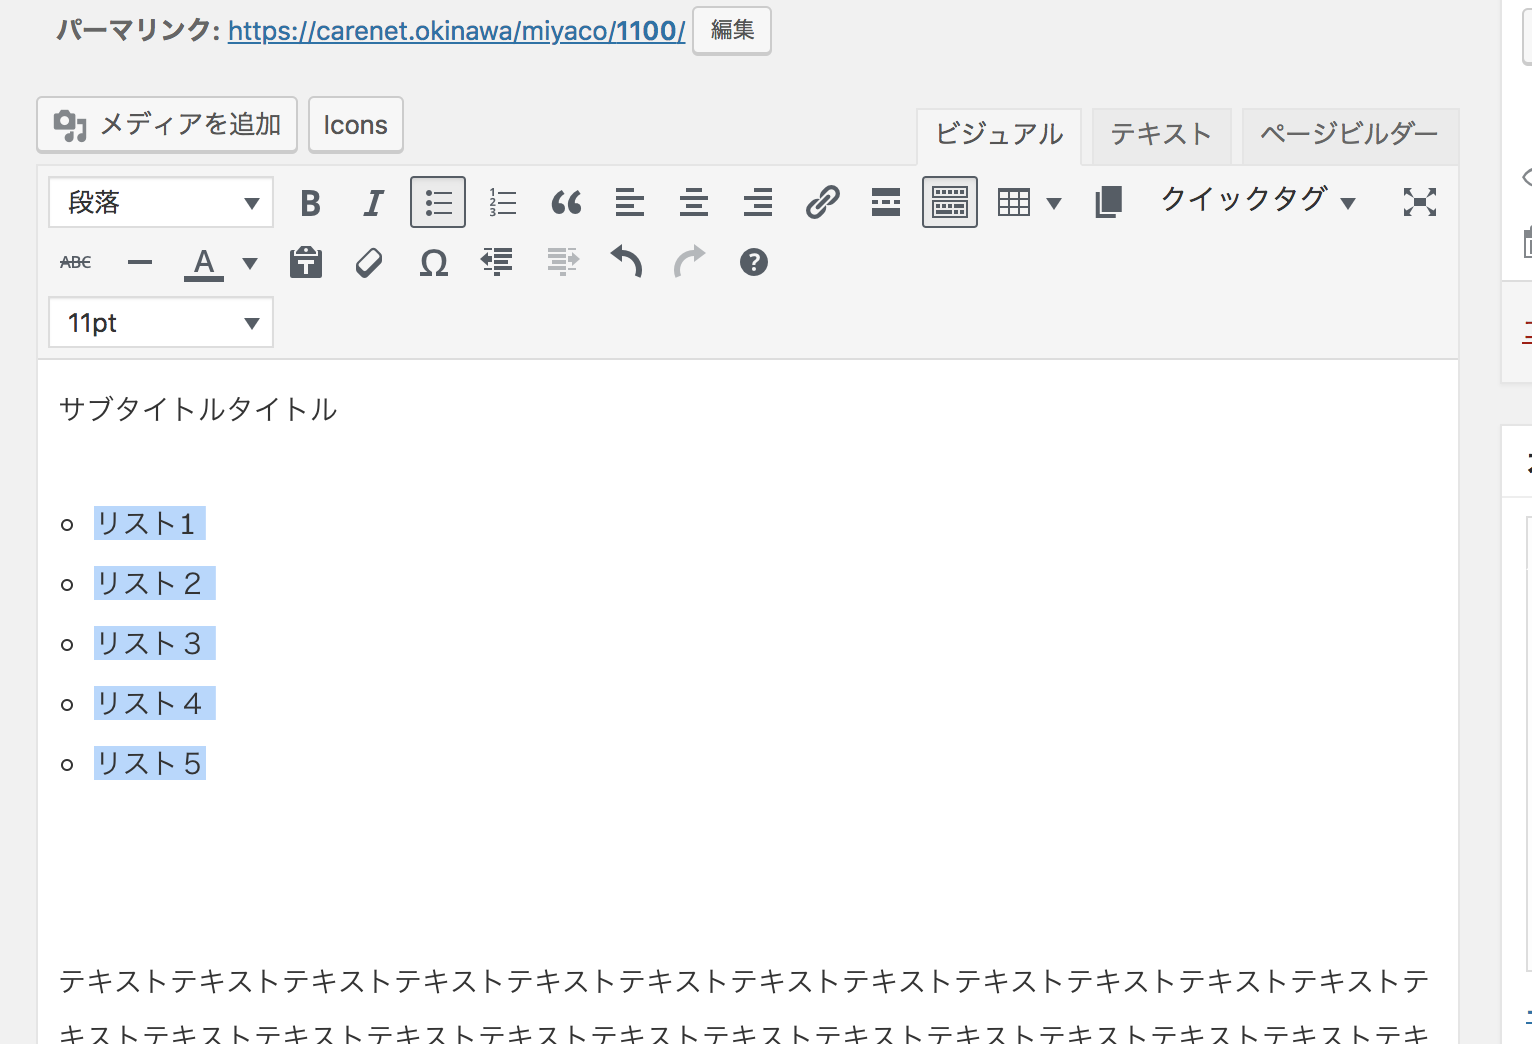
Task: Click the メディアを追加 button
Action: [x=167, y=125]
